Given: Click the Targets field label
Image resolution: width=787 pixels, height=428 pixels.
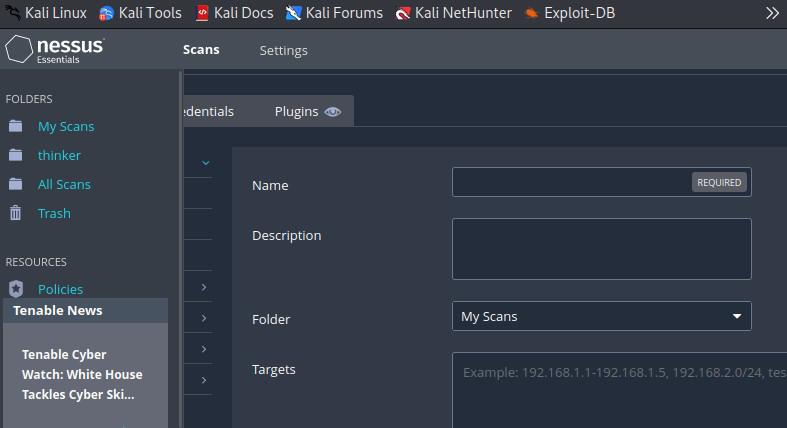Looking at the screenshot, I should click(x=274, y=370).
